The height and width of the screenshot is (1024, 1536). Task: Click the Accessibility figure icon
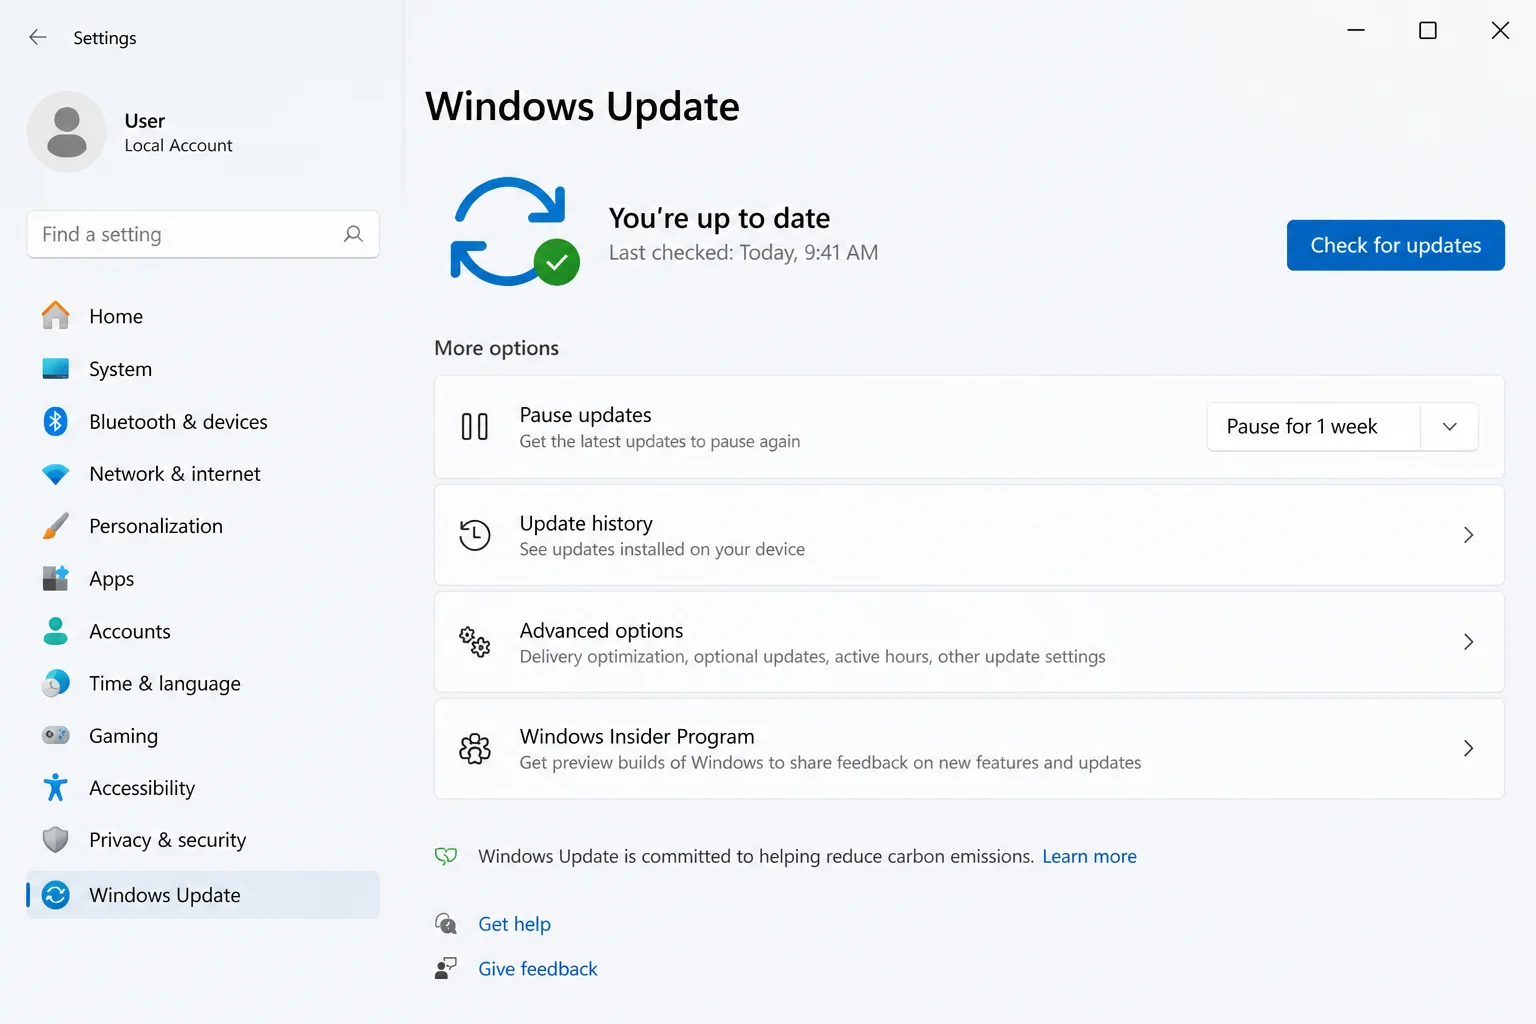click(x=56, y=788)
